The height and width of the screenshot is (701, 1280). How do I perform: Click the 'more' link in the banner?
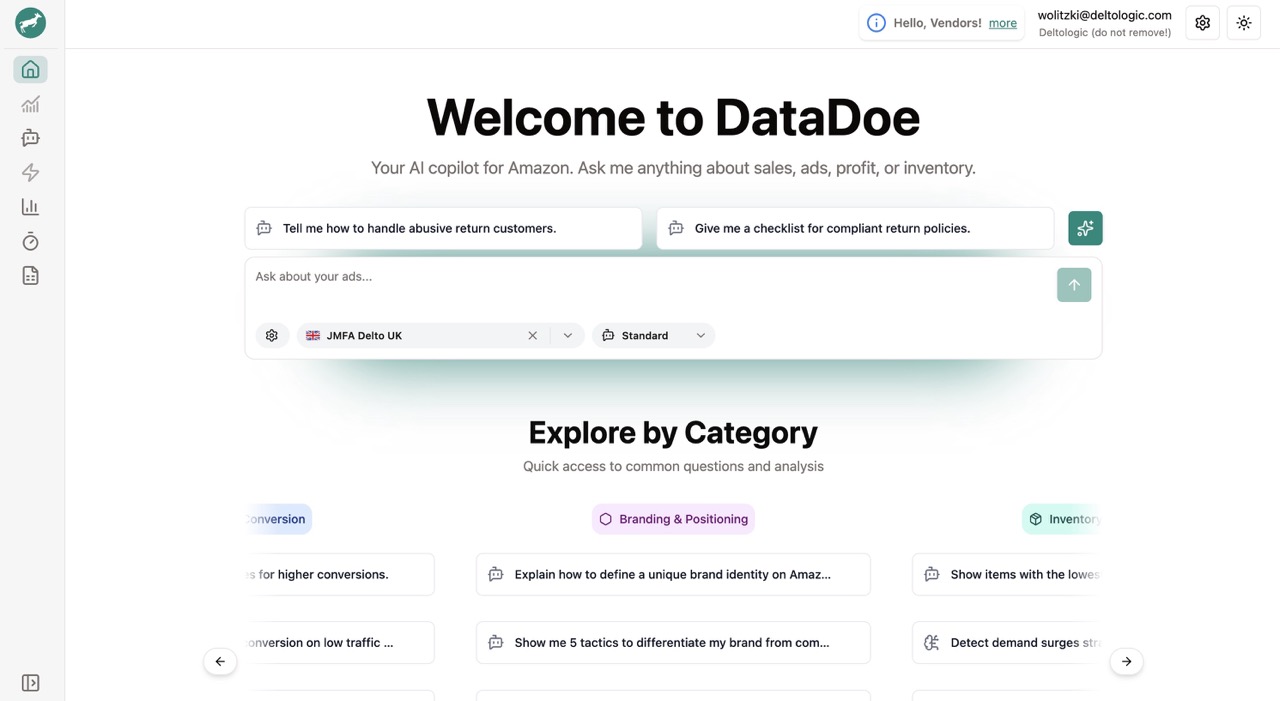[x=1003, y=23]
